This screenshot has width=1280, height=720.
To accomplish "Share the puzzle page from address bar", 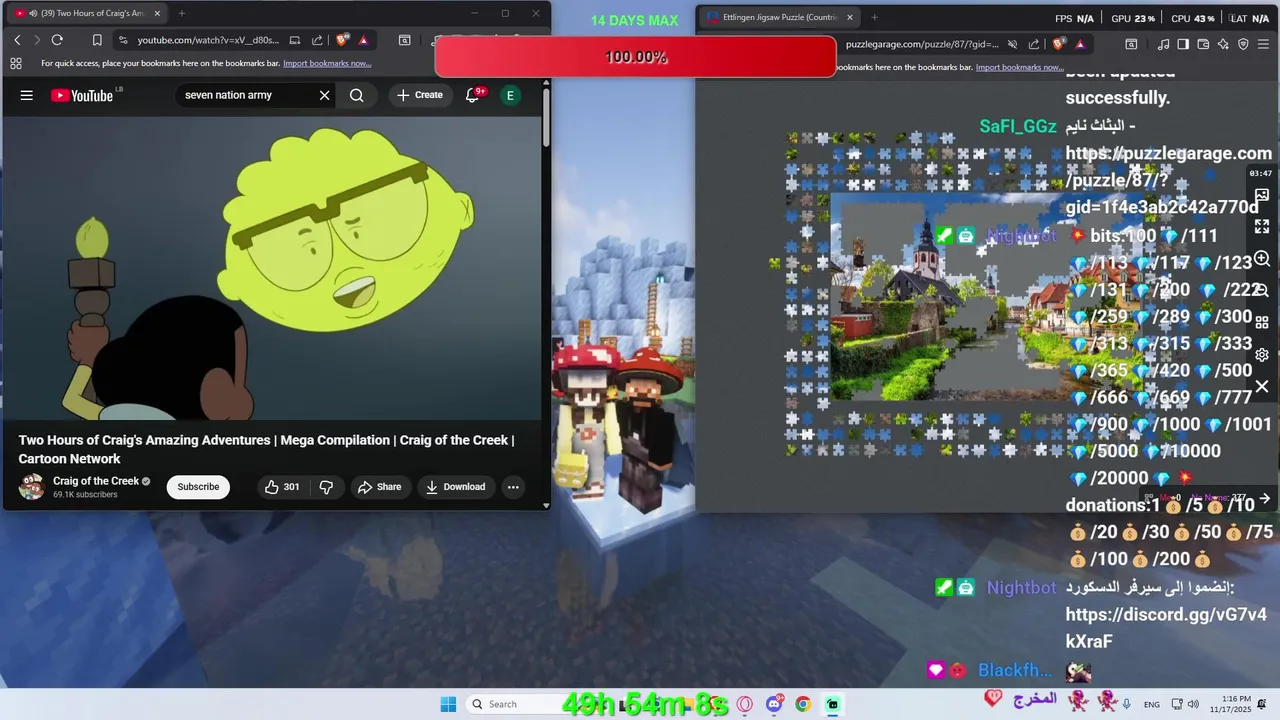I will [x=1034, y=44].
